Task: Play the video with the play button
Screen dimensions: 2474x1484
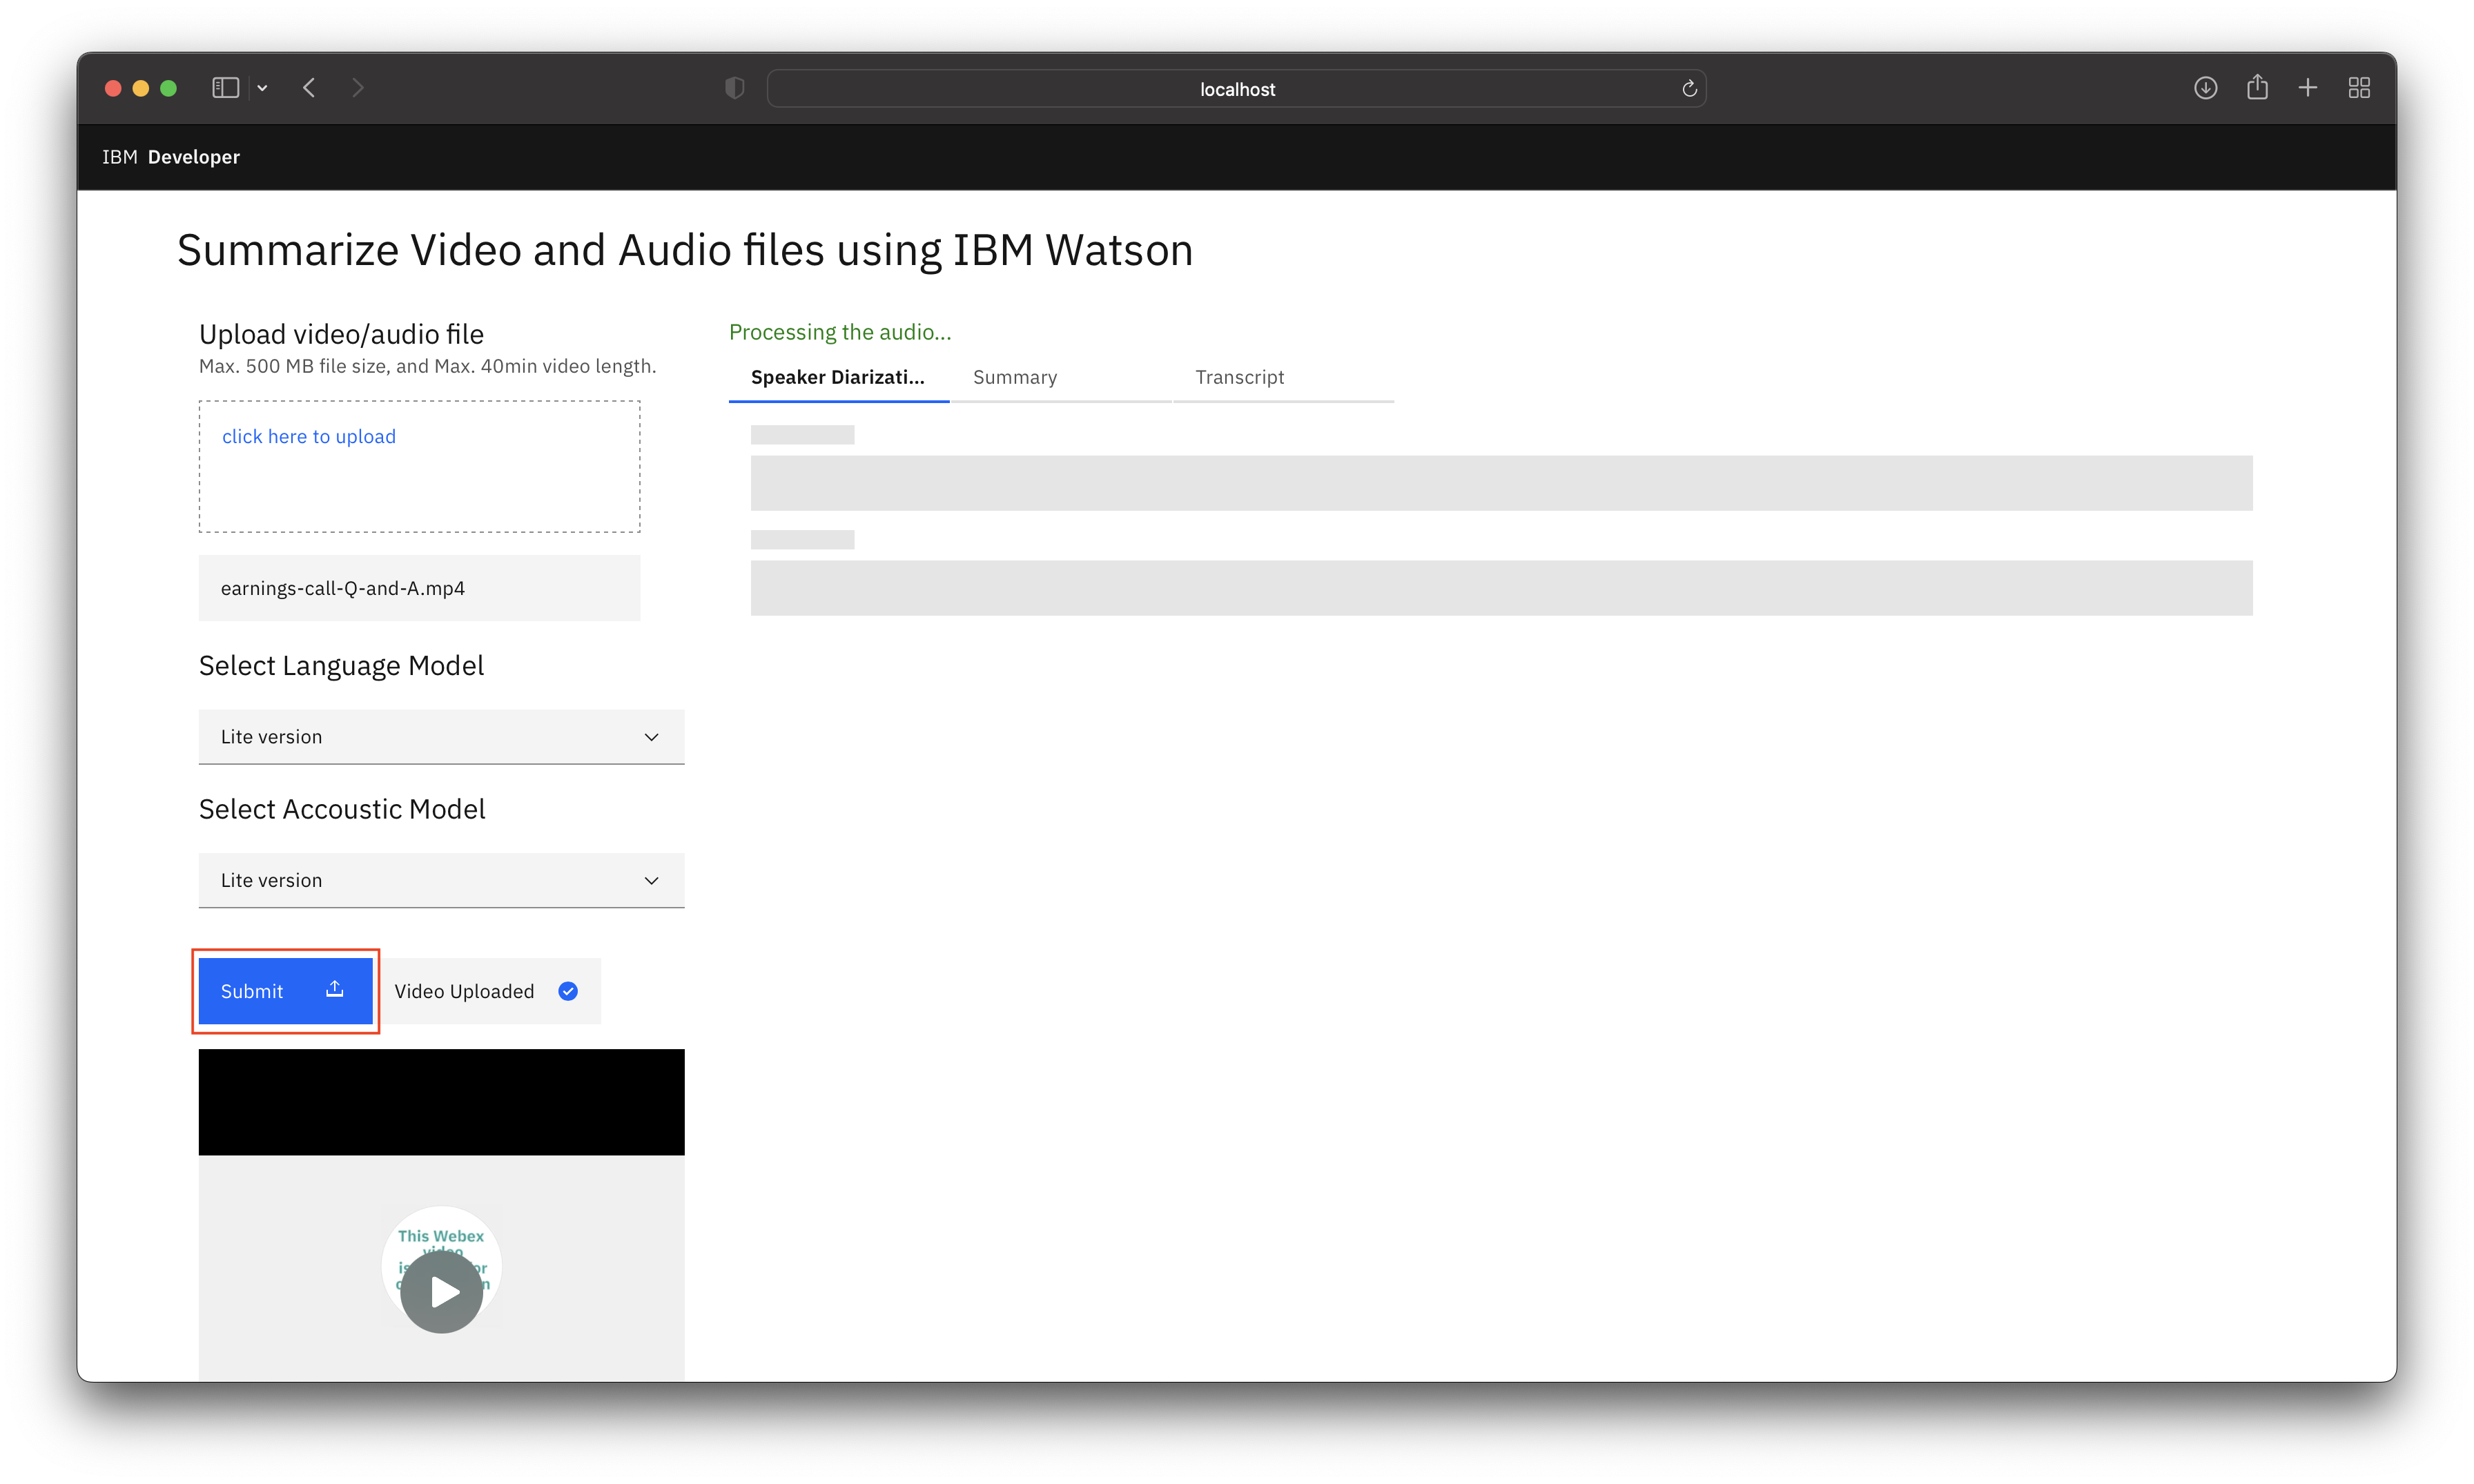Action: (x=442, y=1291)
